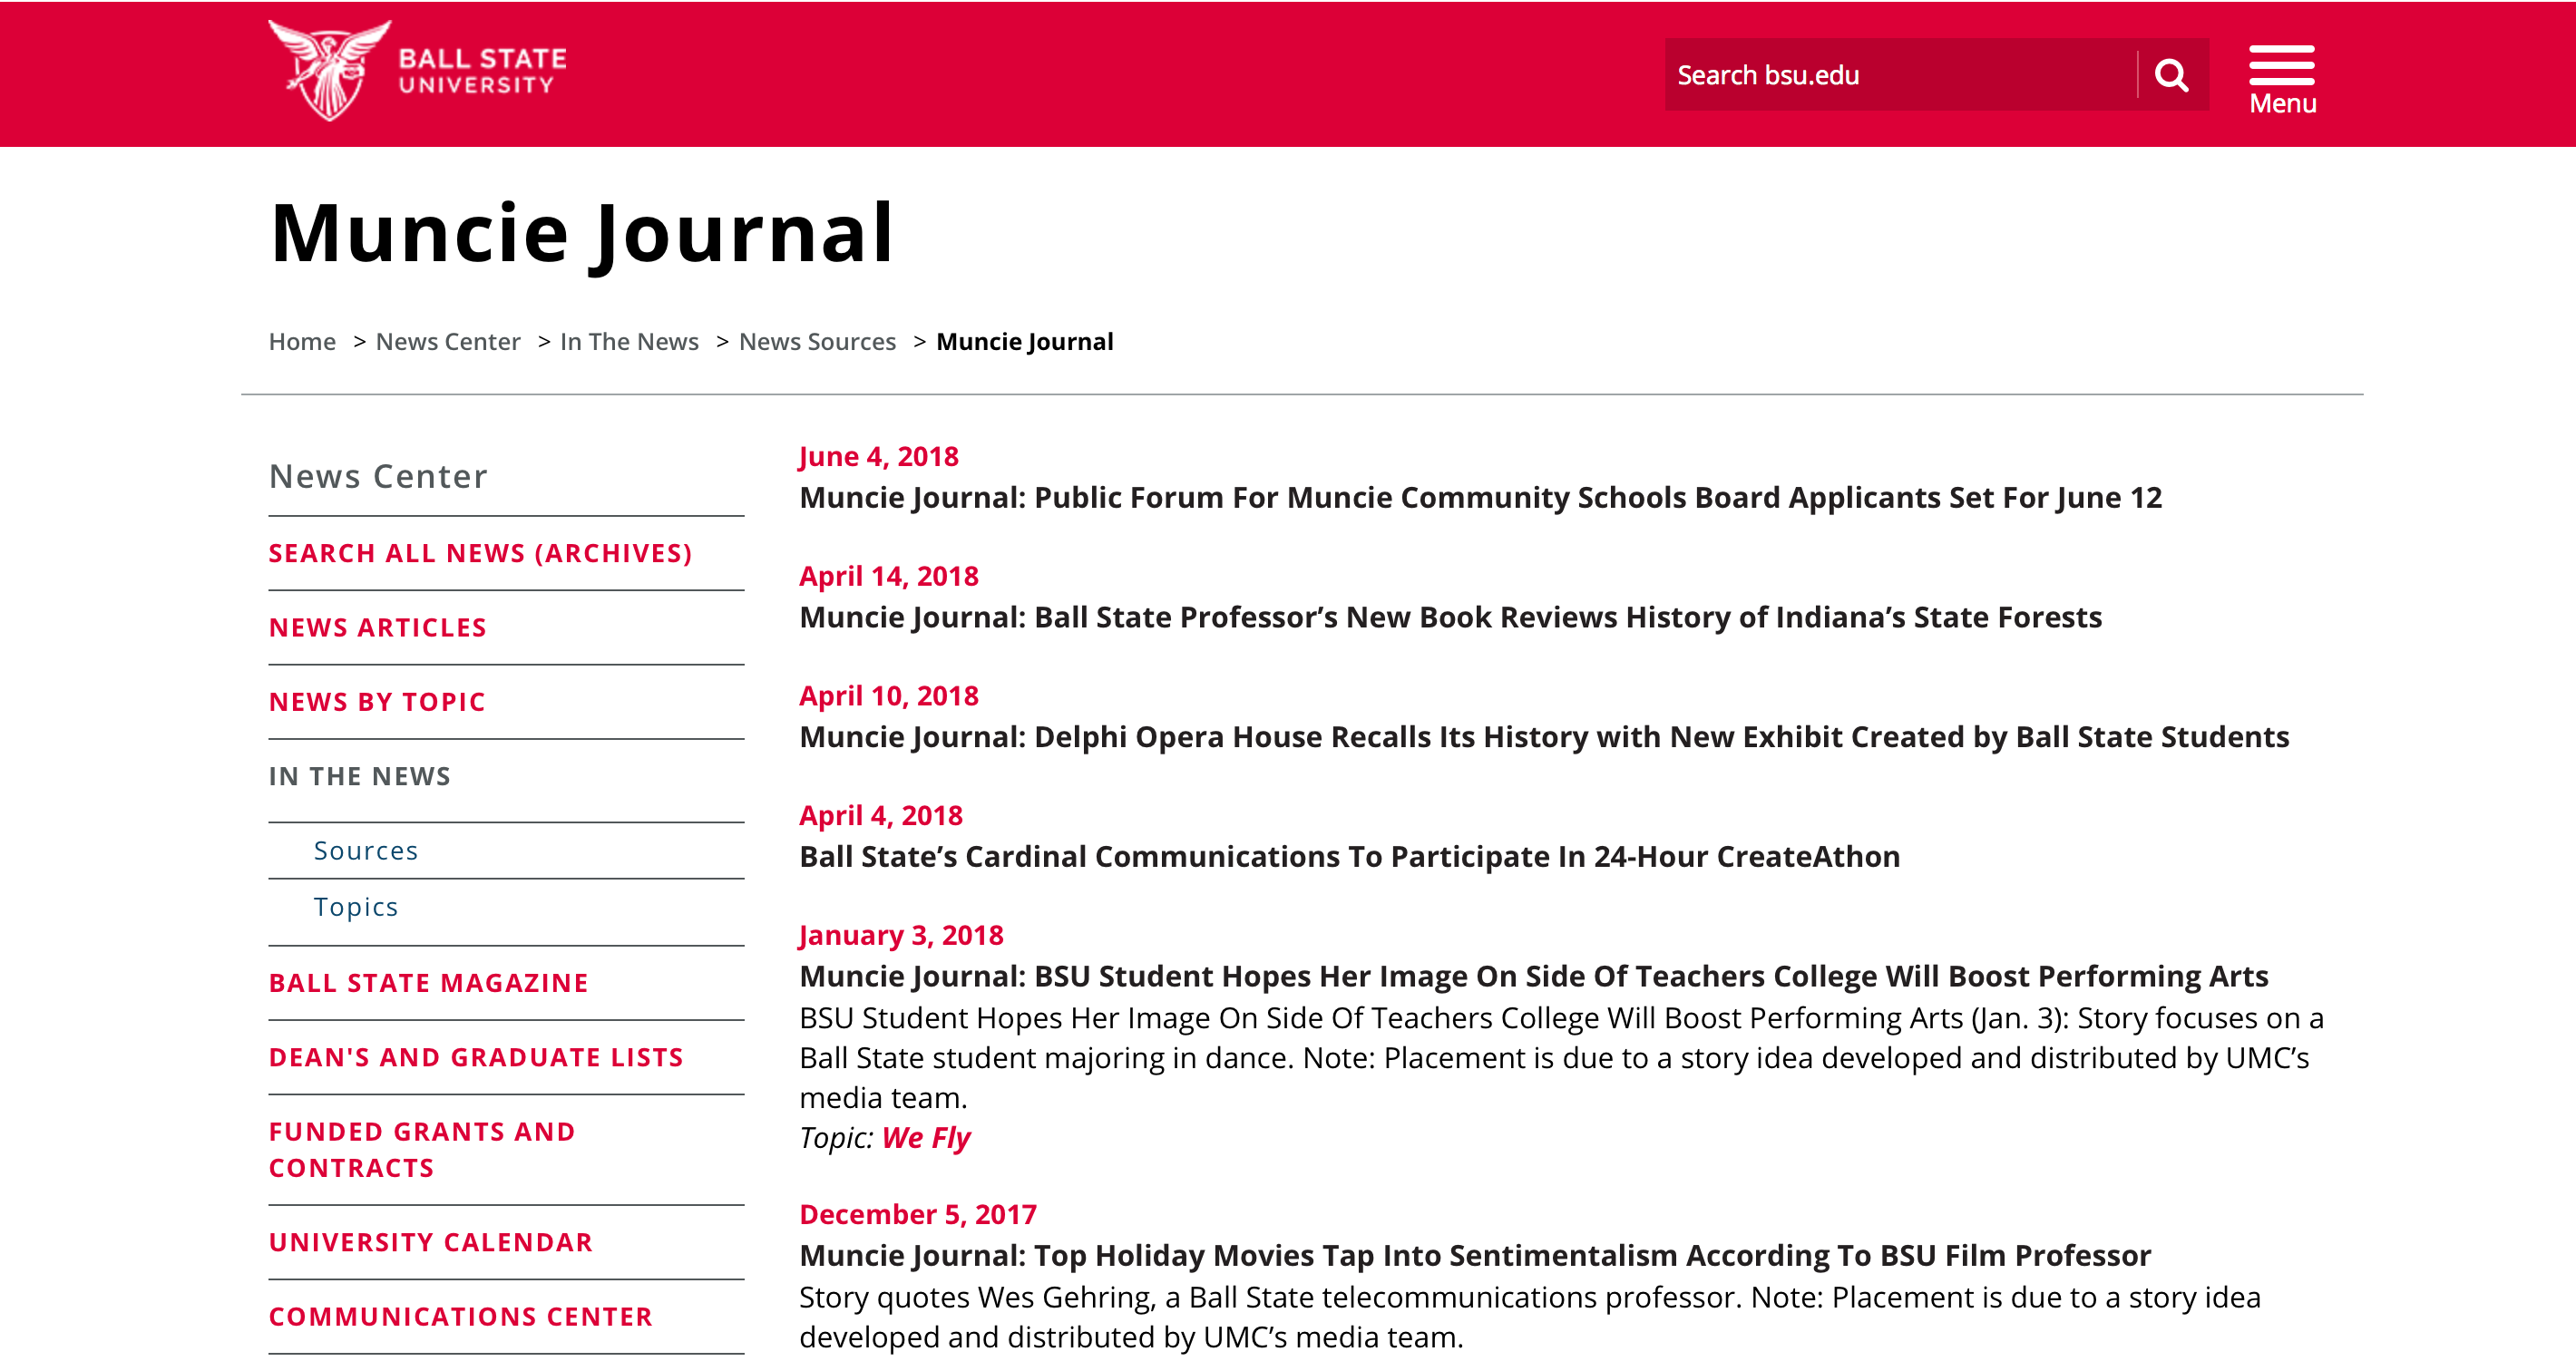
Task: Click the Search bsu.edu input field
Action: pos(1900,75)
